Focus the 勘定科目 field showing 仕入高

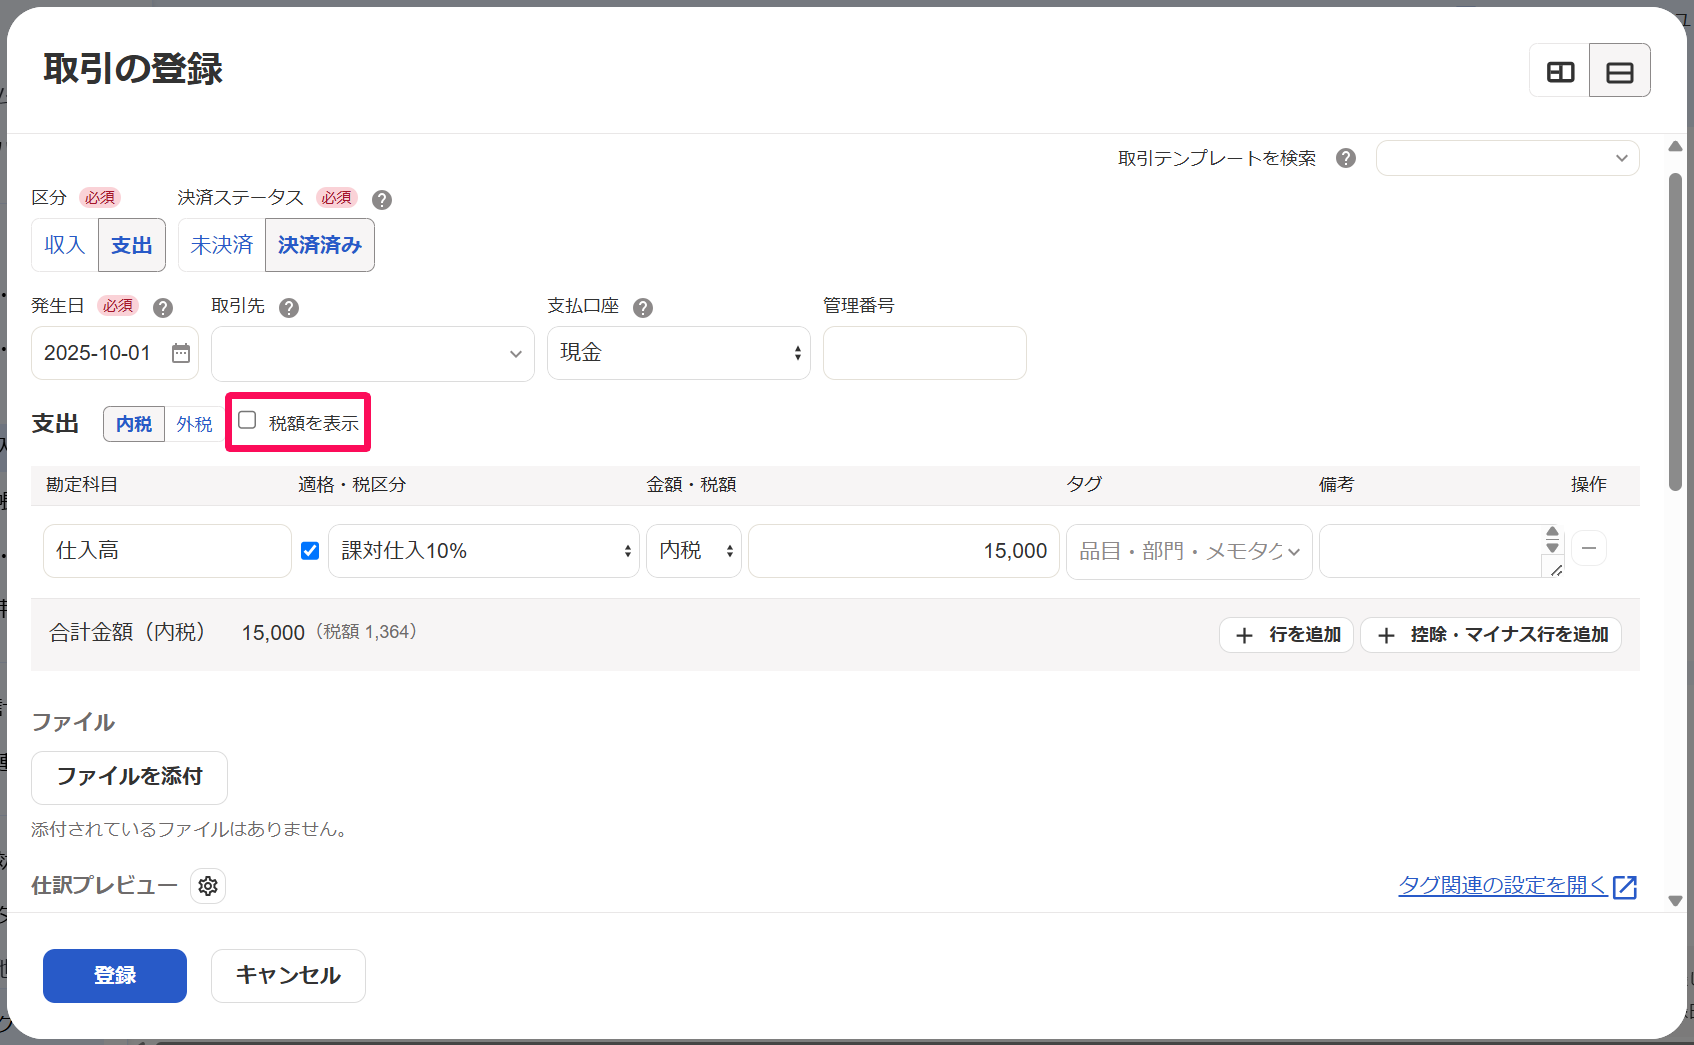pyautogui.click(x=167, y=551)
